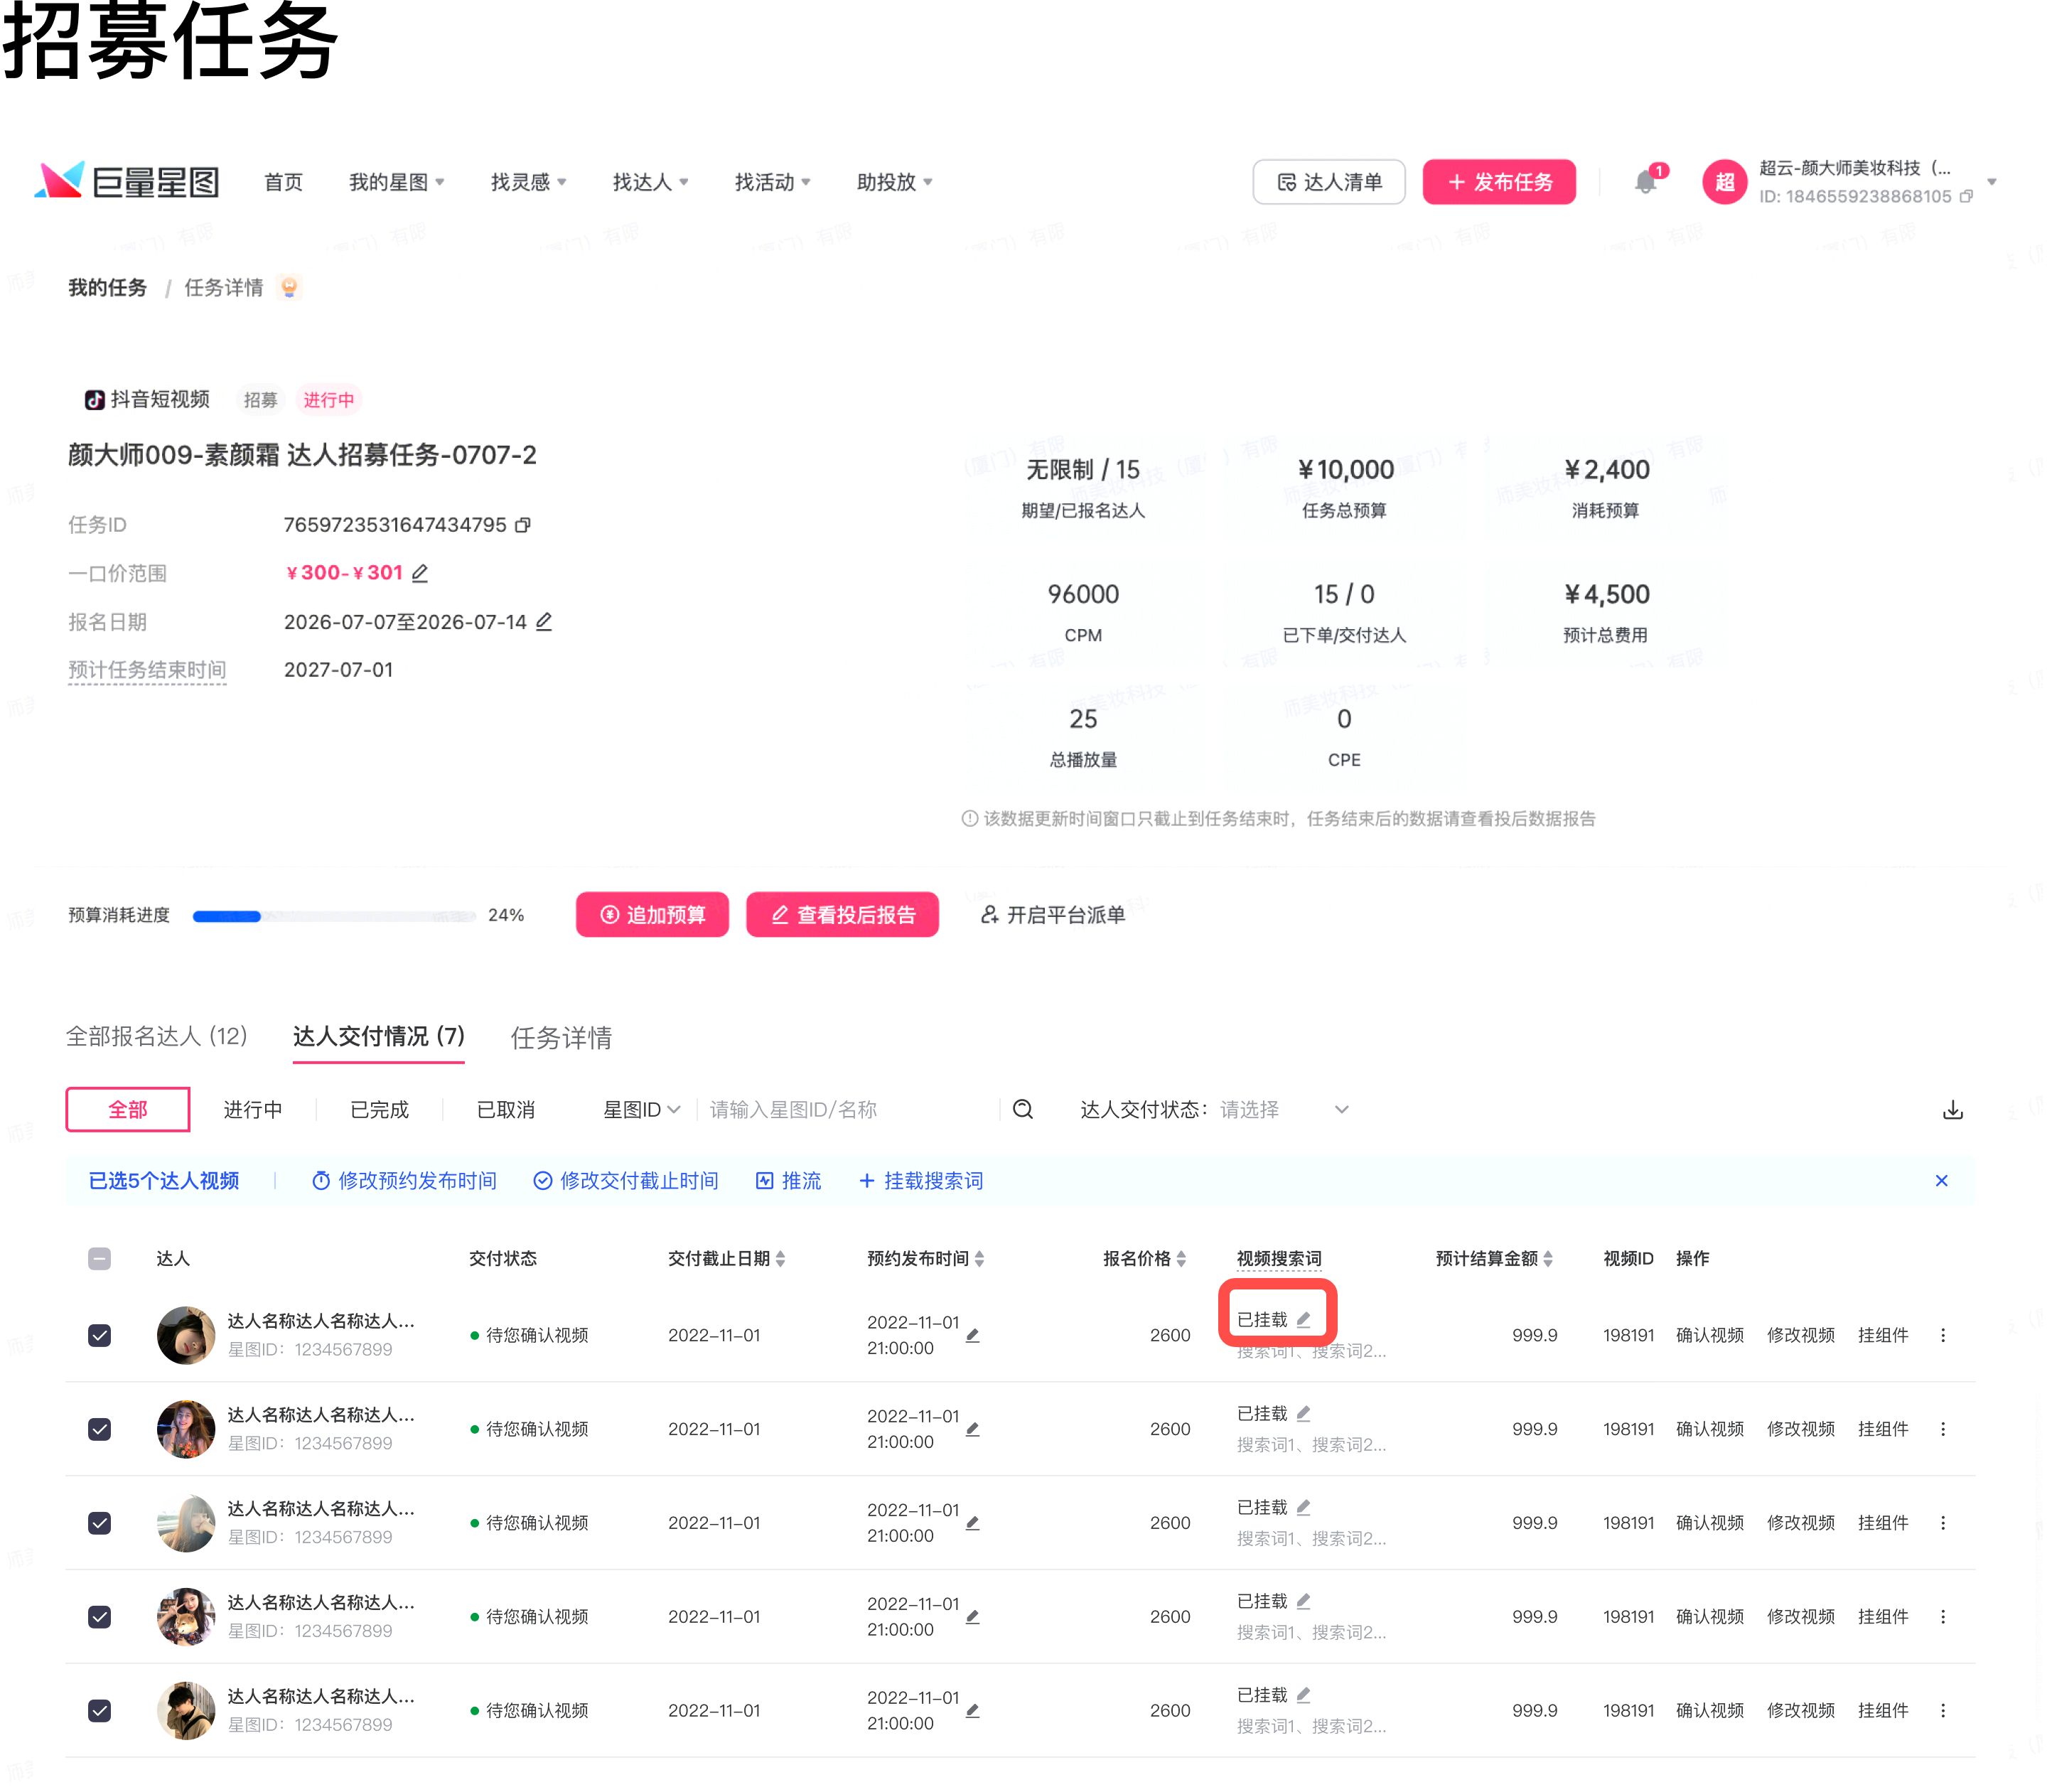Uncheck the third talent row checkbox

point(99,1523)
